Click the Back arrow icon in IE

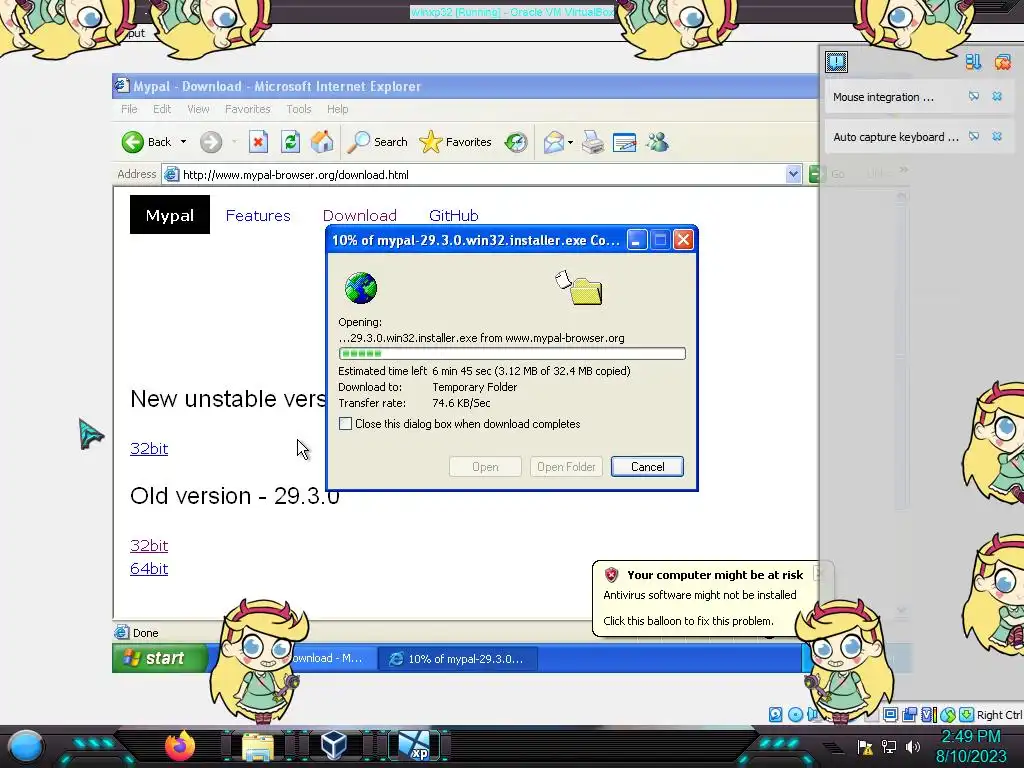(x=133, y=142)
